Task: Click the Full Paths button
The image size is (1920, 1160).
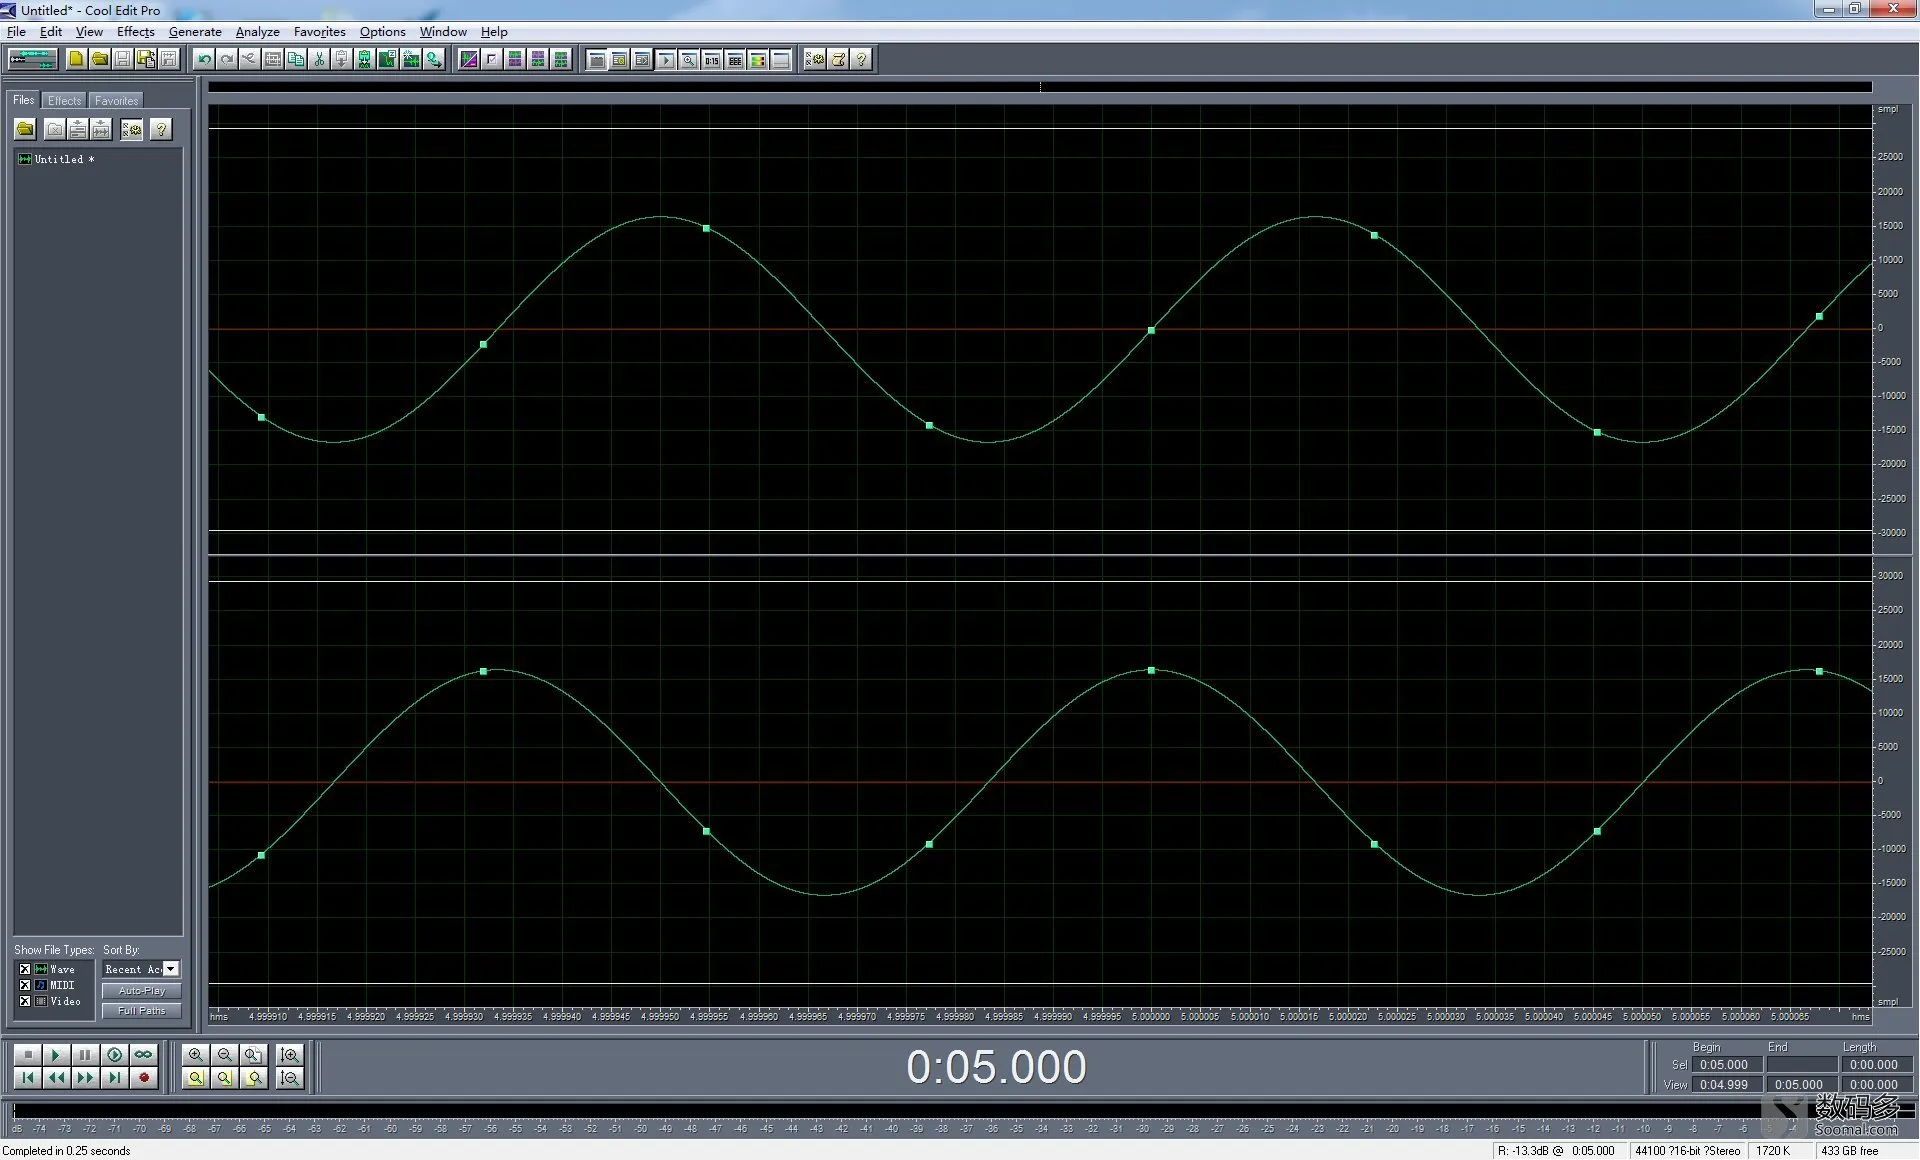Action: [x=141, y=1011]
